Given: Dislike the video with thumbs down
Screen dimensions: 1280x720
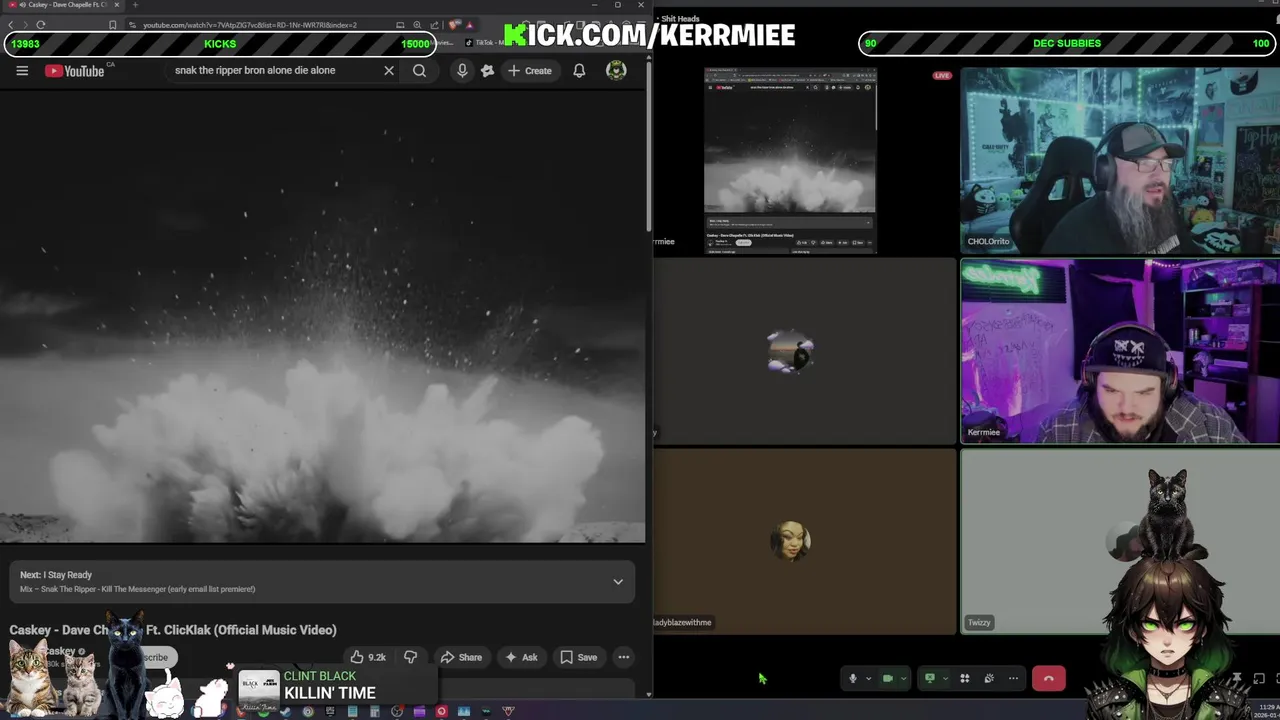Looking at the screenshot, I should coord(410,657).
